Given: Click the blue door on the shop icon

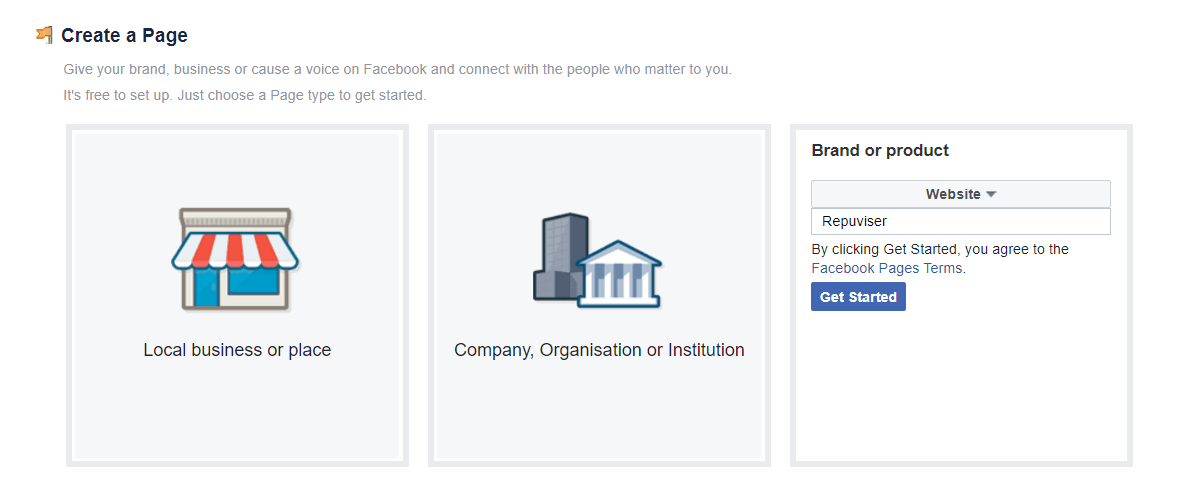Looking at the screenshot, I should tap(205, 288).
